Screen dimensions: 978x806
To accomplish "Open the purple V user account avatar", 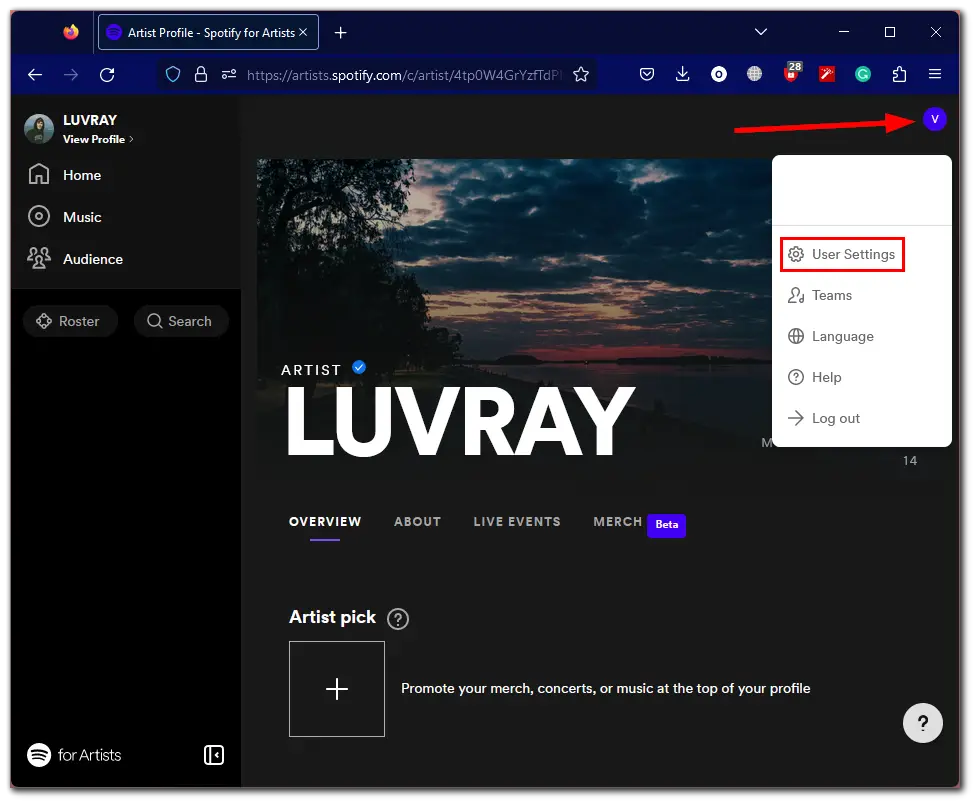I will 934,119.
